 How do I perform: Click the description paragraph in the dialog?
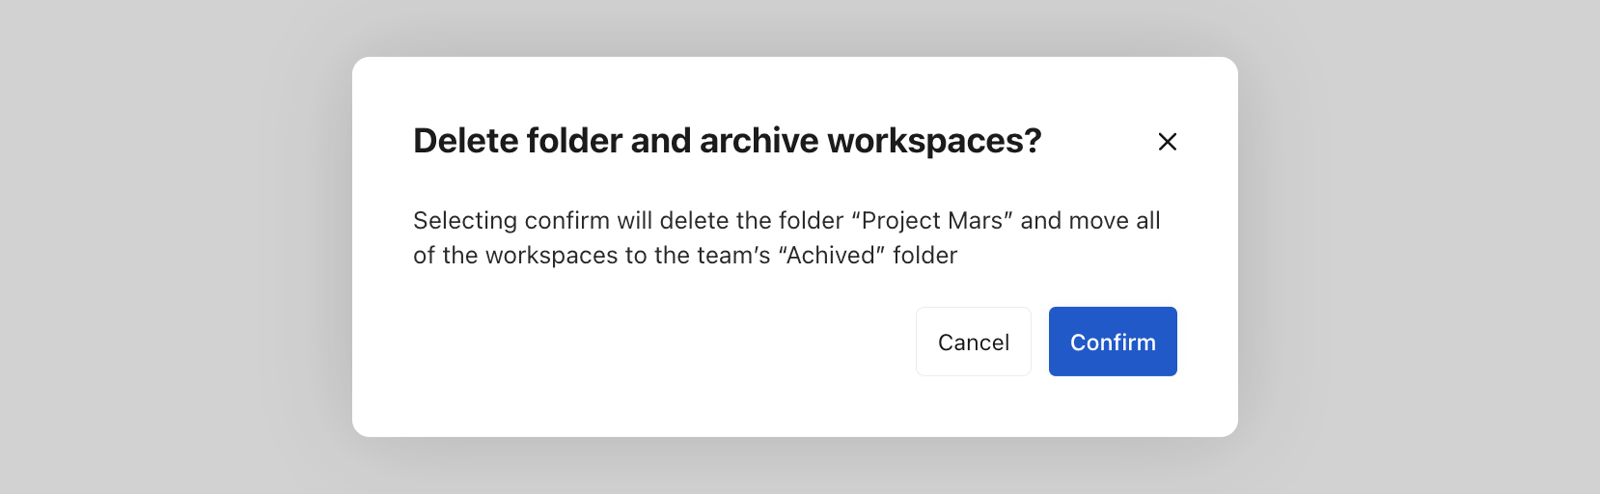click(787, 238)
